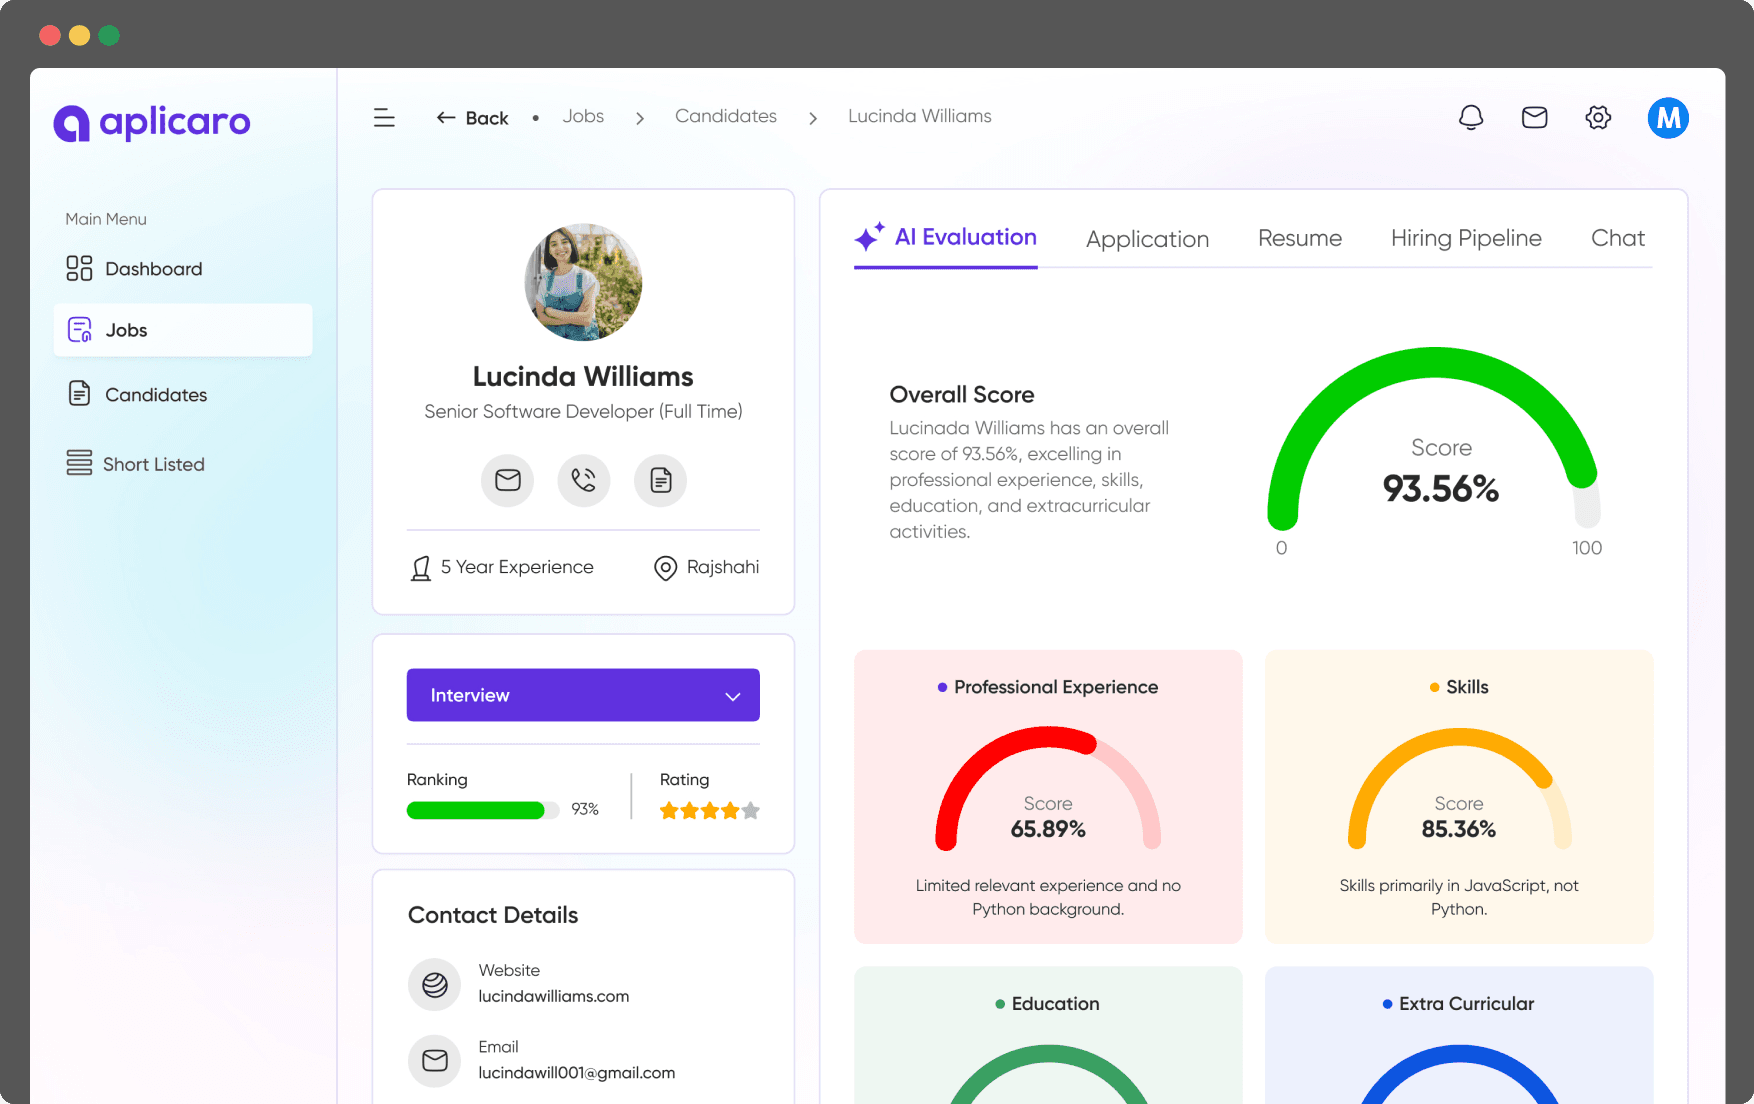Click the Short Listed list icon
The image size is (1754, 1104).
coord(79,463)
